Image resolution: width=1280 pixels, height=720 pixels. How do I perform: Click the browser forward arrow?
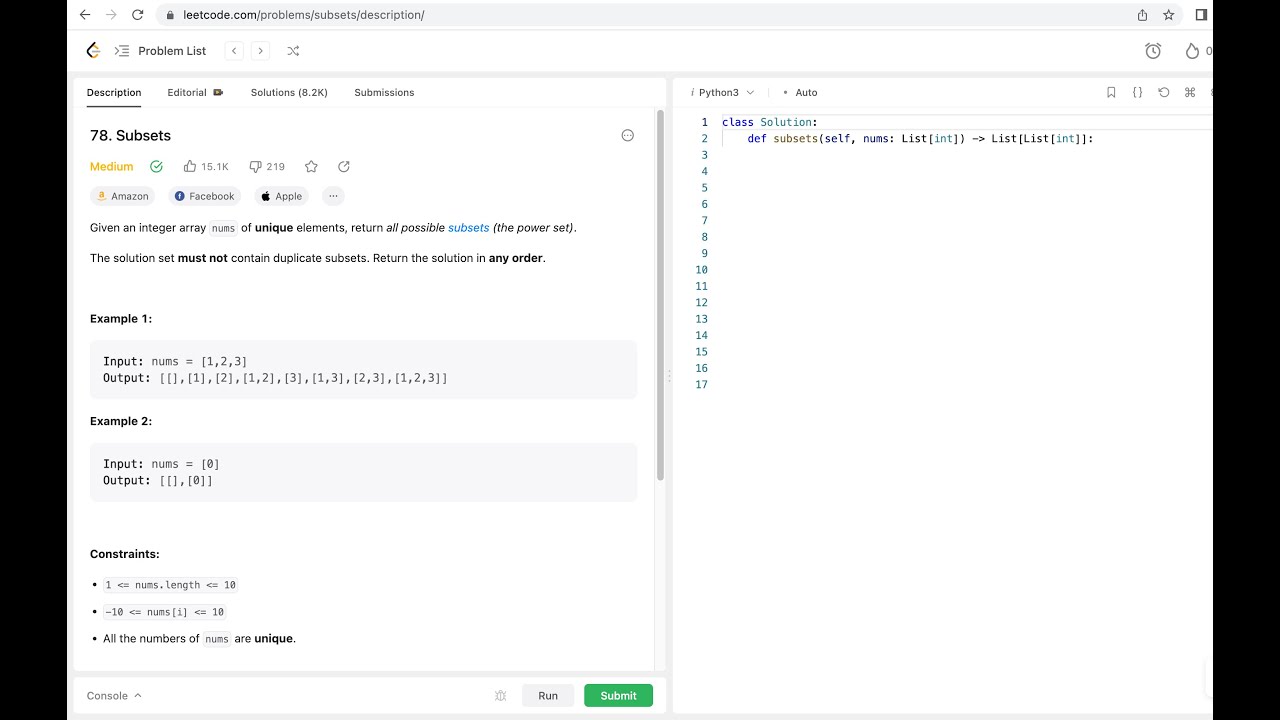pyautogui.click(x=111, y=15)
